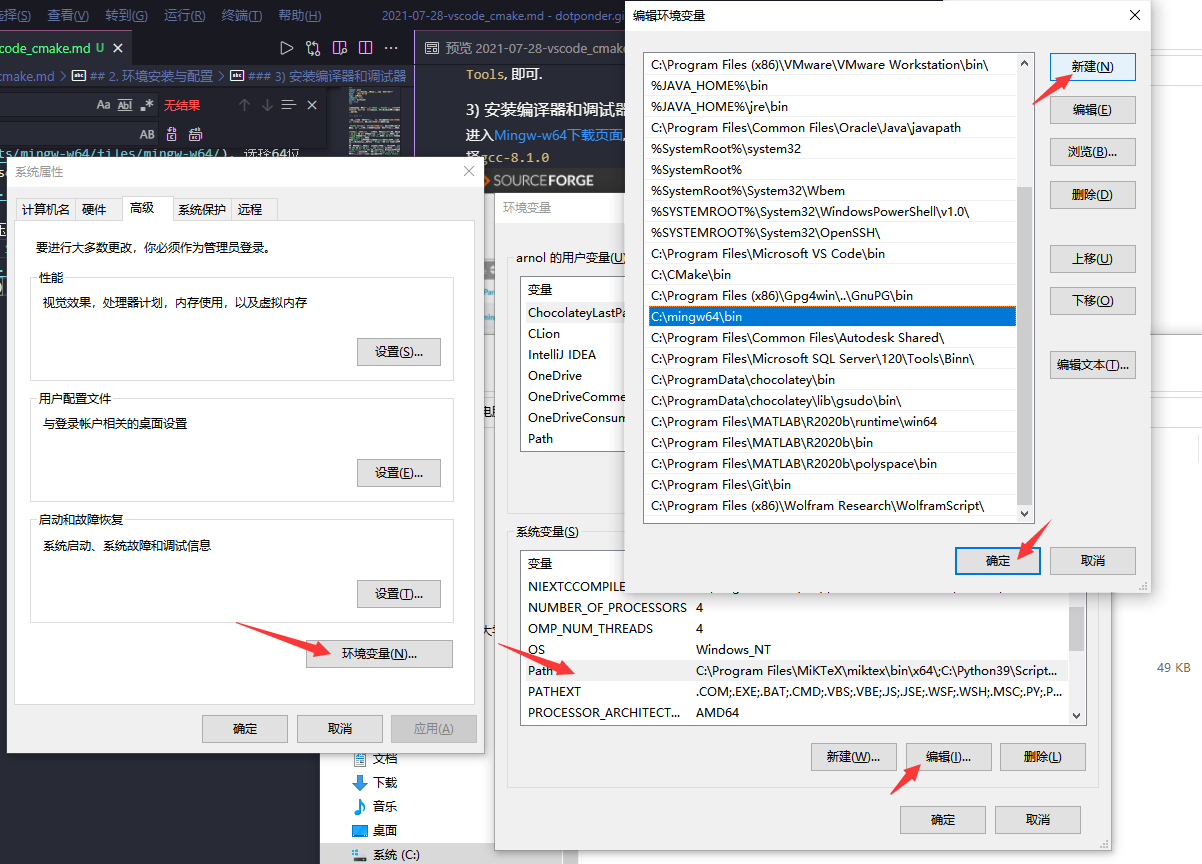
Task: Click the Run play icon in editor toolbar
Action: click(x=287, y=48)
